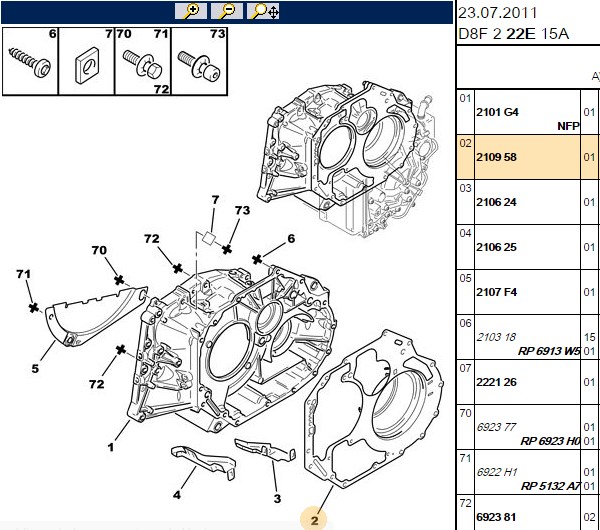
Task: Select part number 6922 H1
Action: (497, 472)
